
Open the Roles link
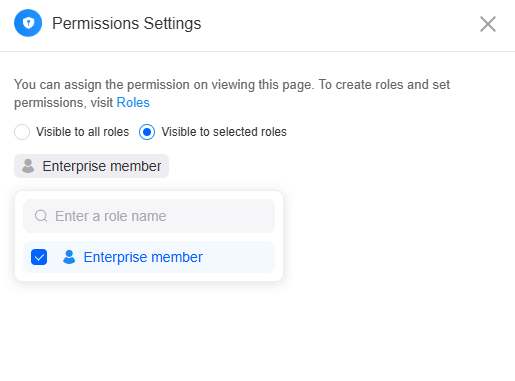(x=133, y=102)
